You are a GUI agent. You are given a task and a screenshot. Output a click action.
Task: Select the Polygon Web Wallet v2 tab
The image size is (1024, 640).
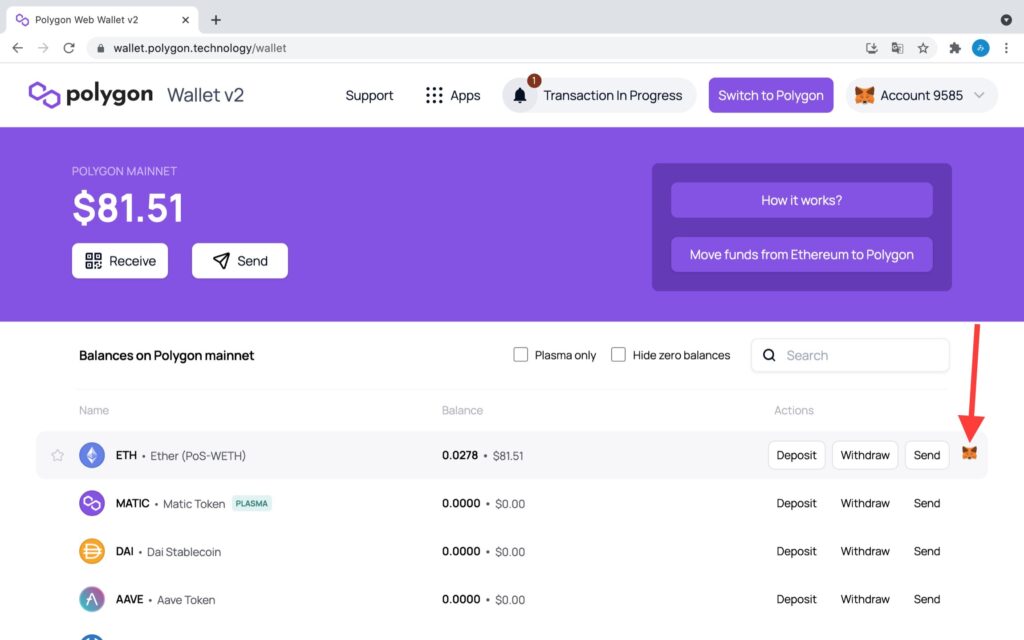(101, 20)
